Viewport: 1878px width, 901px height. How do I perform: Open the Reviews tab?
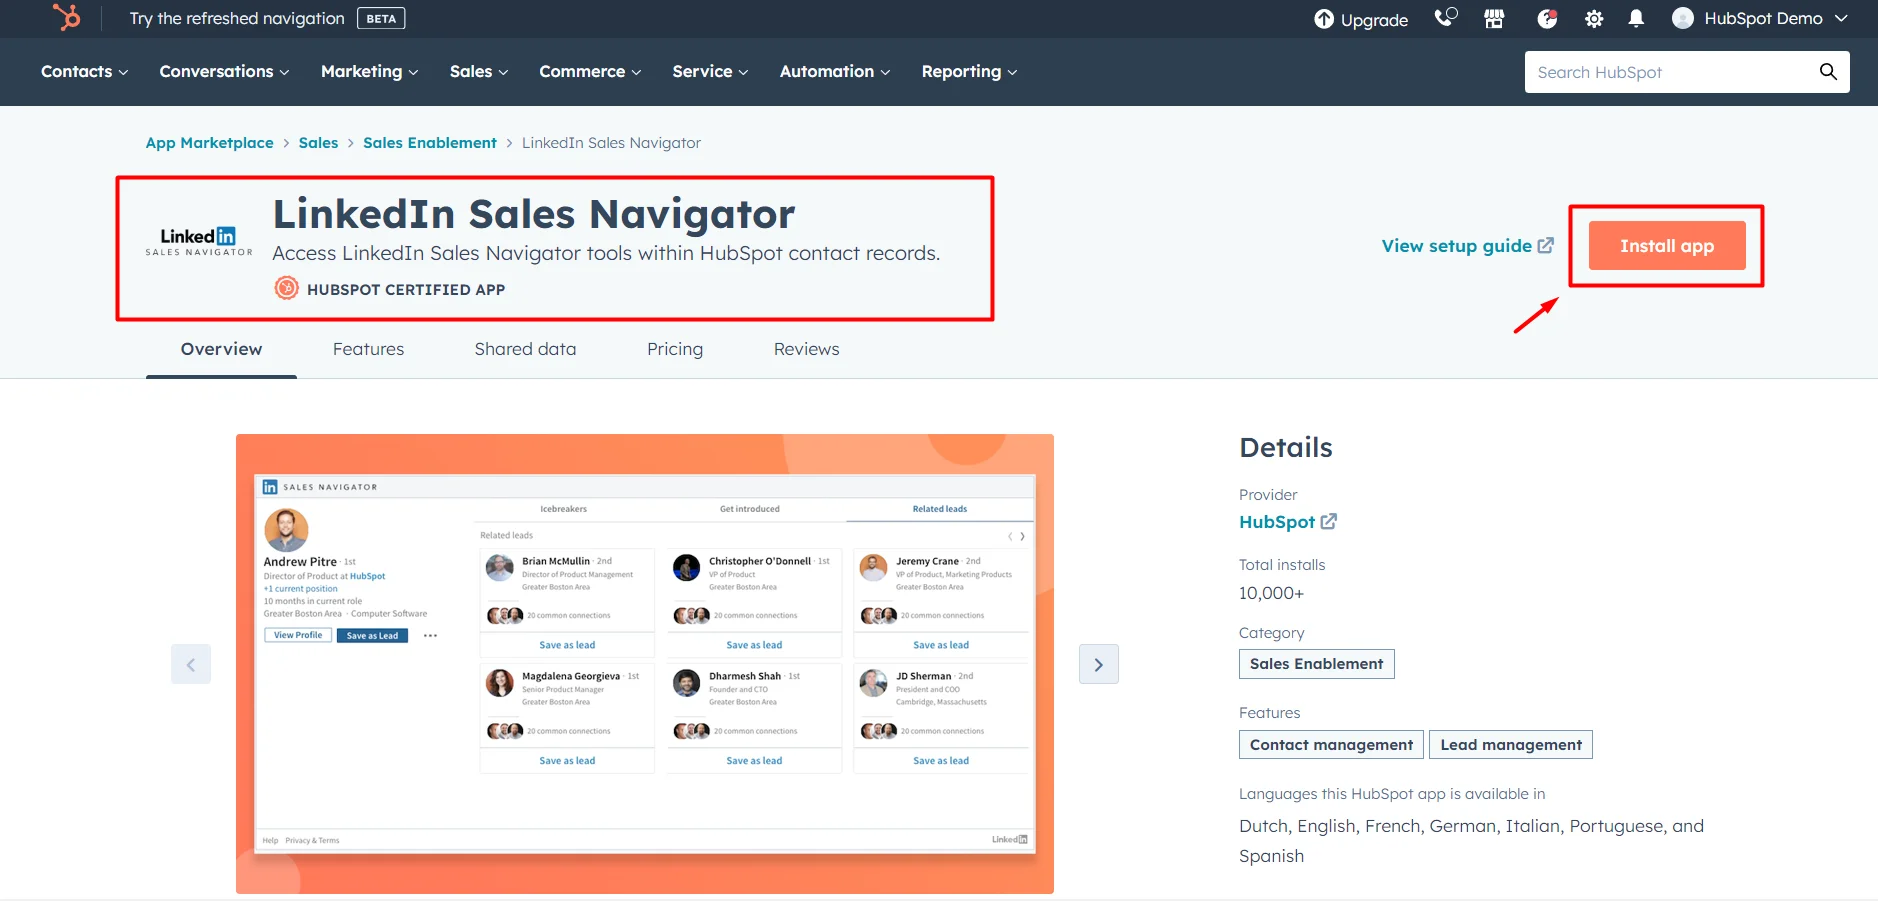806,349
